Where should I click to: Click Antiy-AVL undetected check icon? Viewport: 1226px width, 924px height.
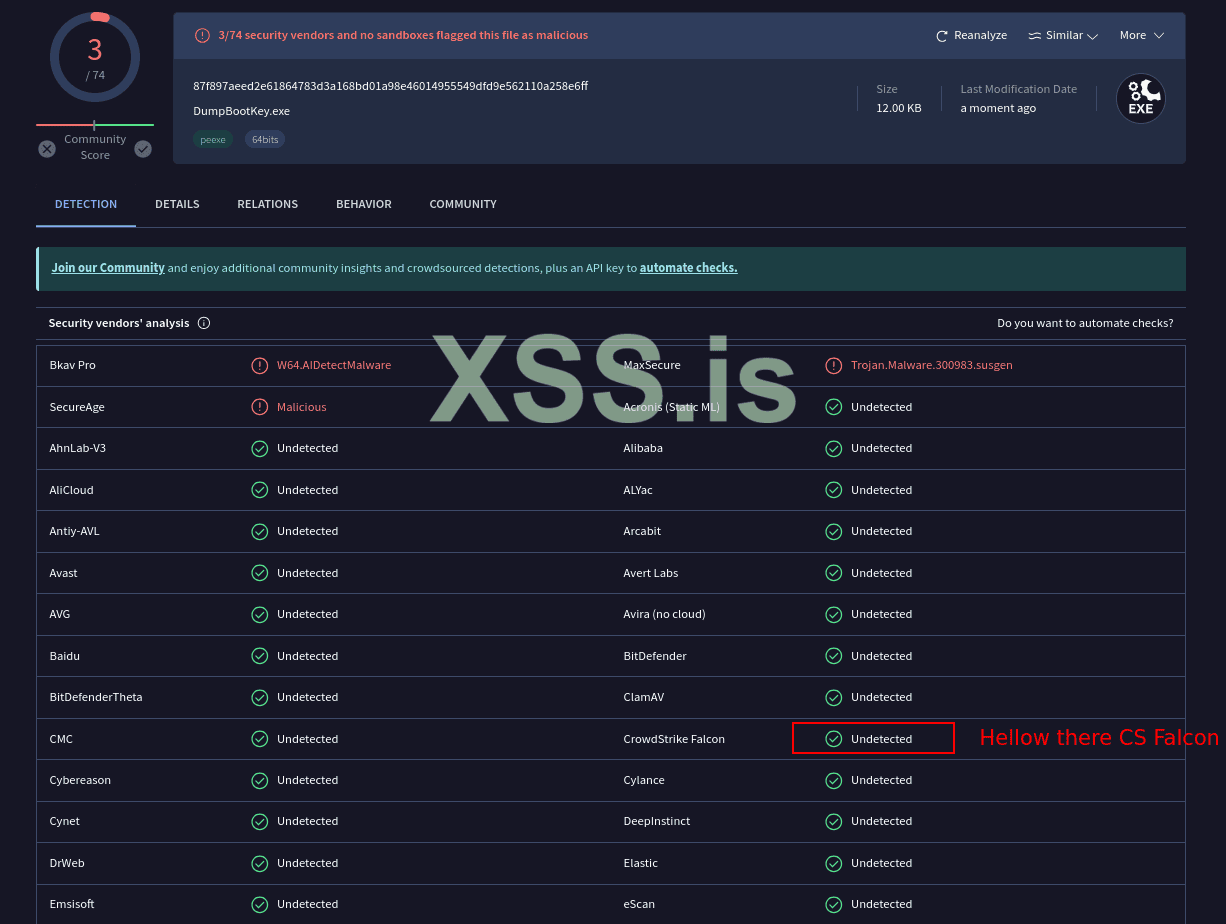tap(260, 531)
